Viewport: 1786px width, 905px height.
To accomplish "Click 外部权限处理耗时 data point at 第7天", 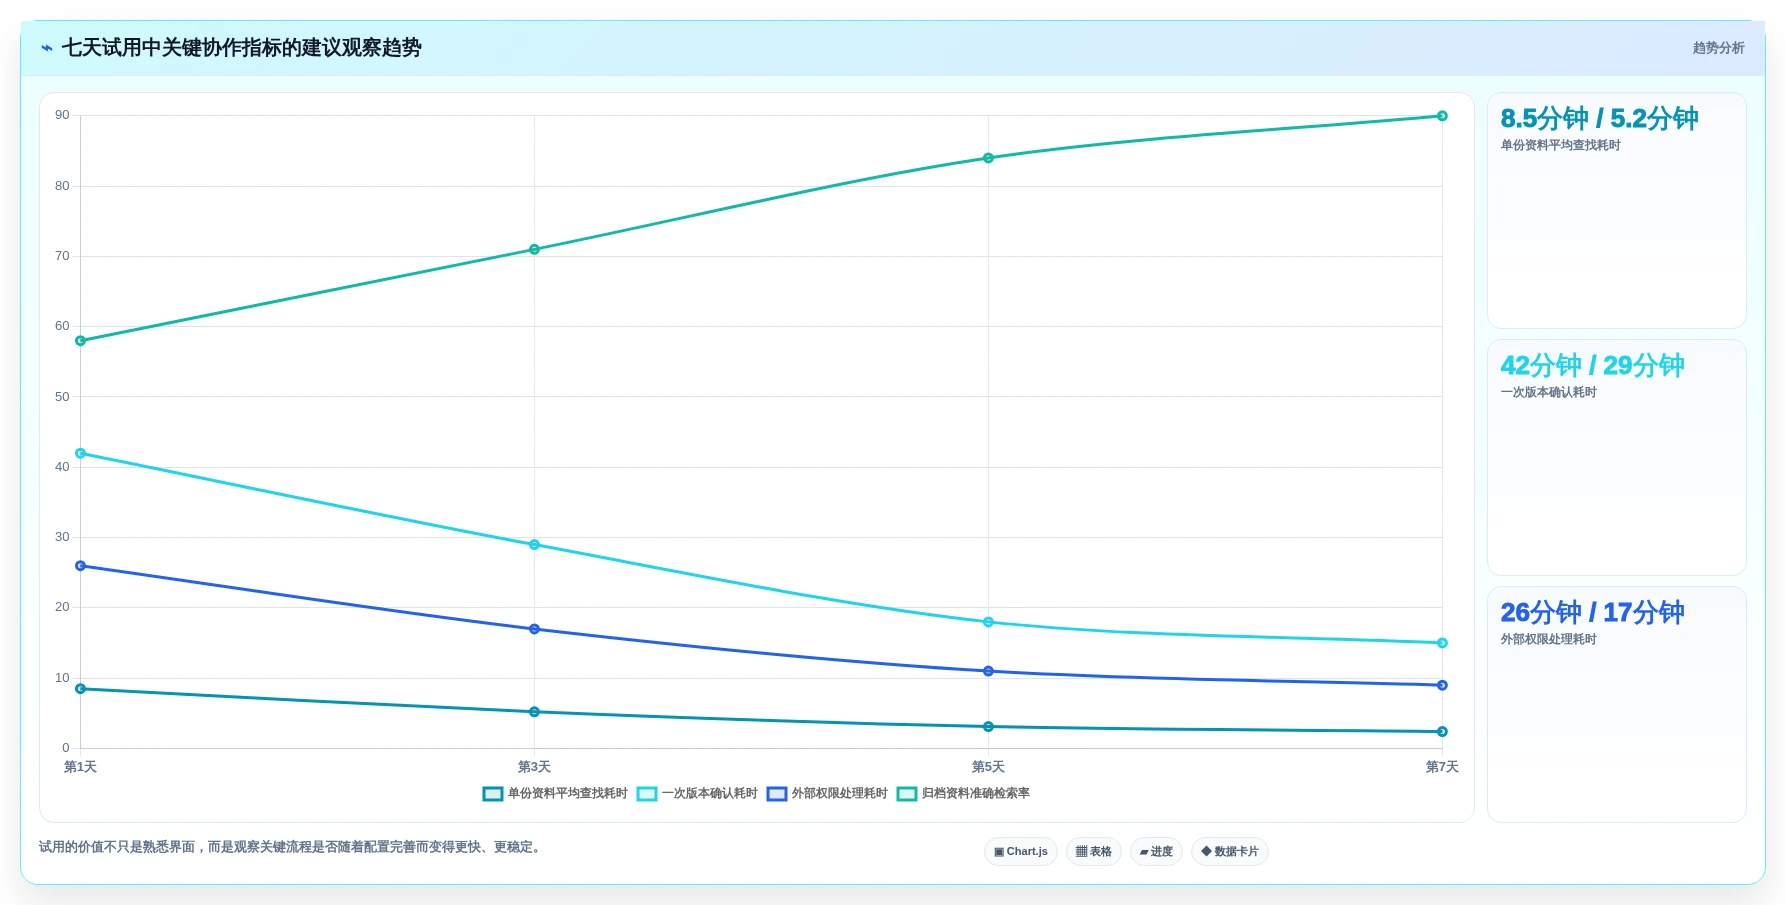I will [1442, 685].
